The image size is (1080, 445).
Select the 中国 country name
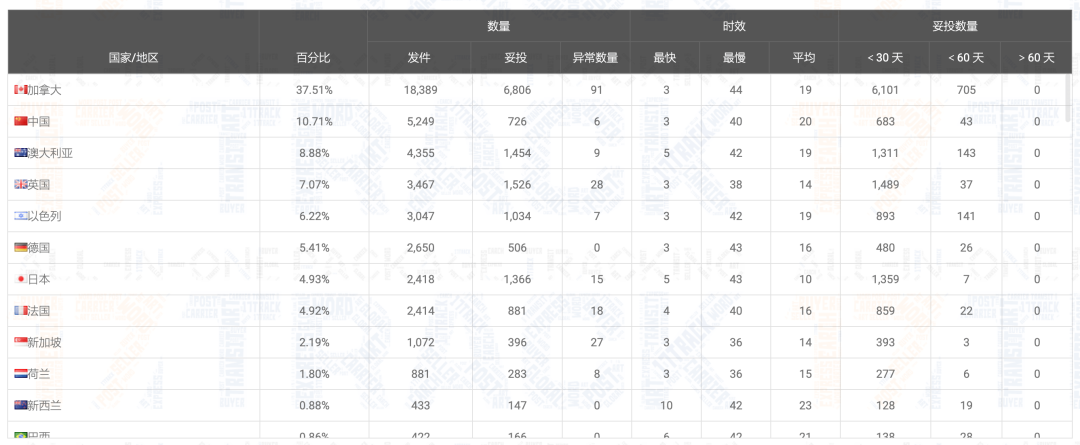coord(39,121)
